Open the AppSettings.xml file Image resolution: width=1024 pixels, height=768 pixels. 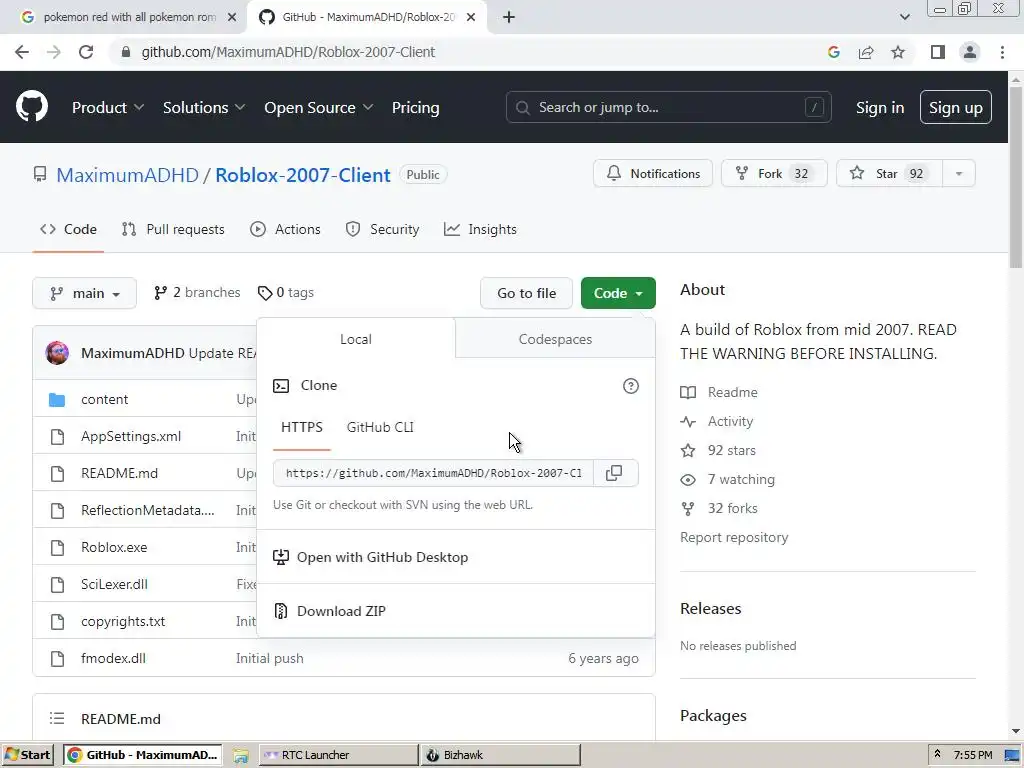131,436
